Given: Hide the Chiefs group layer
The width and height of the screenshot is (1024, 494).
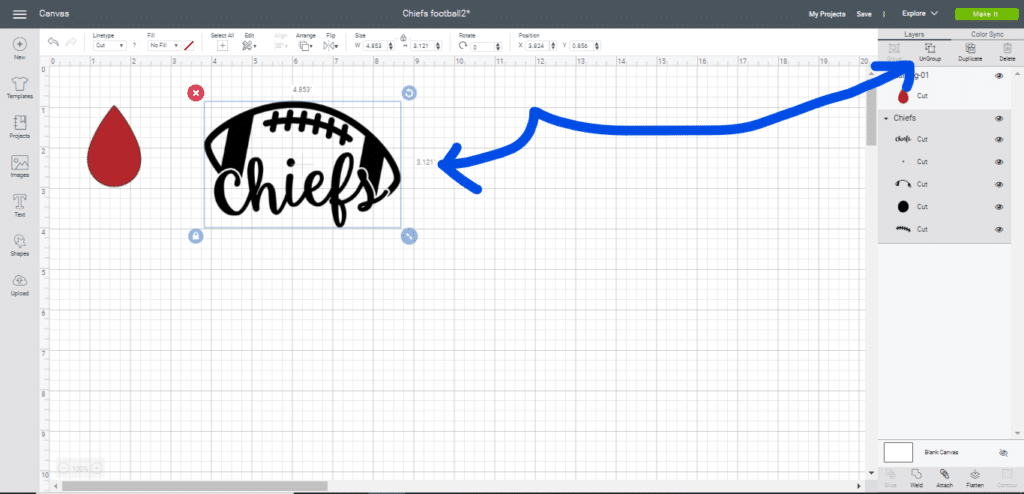Looking at the screenshot, I should click(x=998, y=118).
